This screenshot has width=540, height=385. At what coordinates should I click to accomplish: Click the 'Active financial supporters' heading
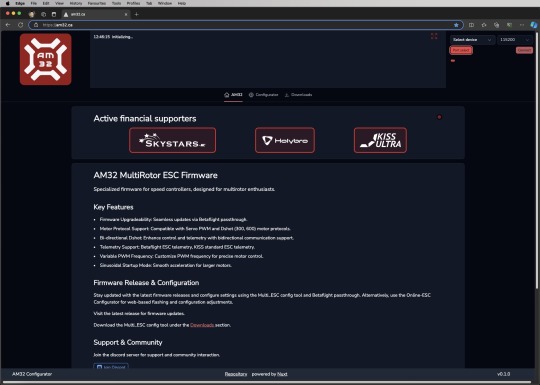tap(145, 118)
